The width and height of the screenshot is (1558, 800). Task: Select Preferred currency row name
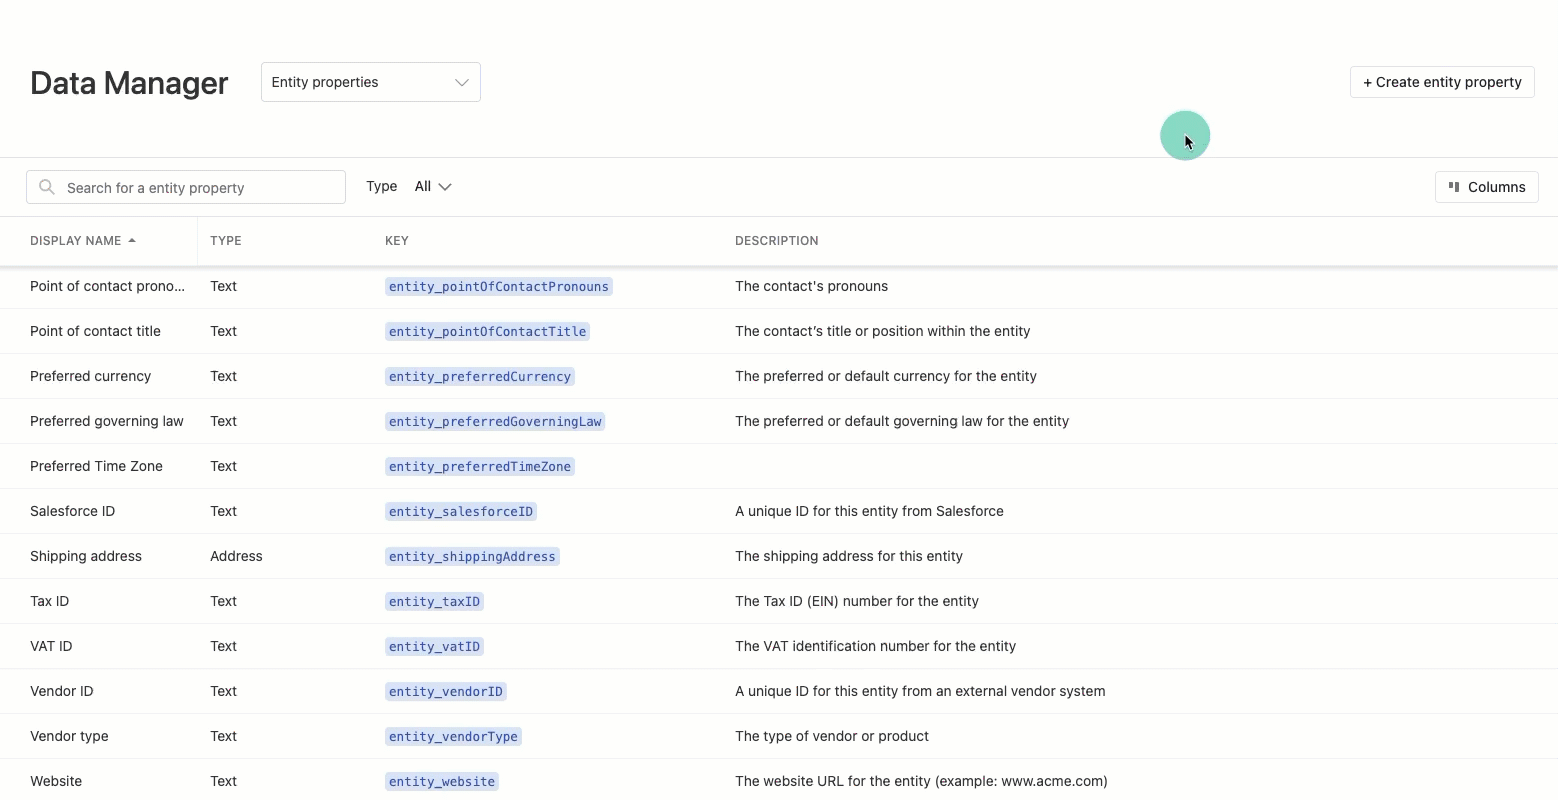[90, 376]
